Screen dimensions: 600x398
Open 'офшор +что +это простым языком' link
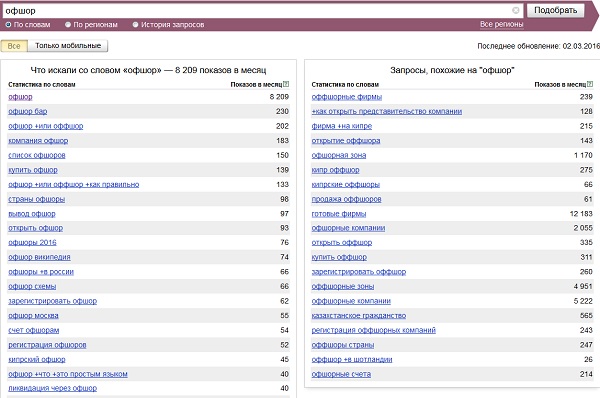pyautogui.click(x=68, y=374)
